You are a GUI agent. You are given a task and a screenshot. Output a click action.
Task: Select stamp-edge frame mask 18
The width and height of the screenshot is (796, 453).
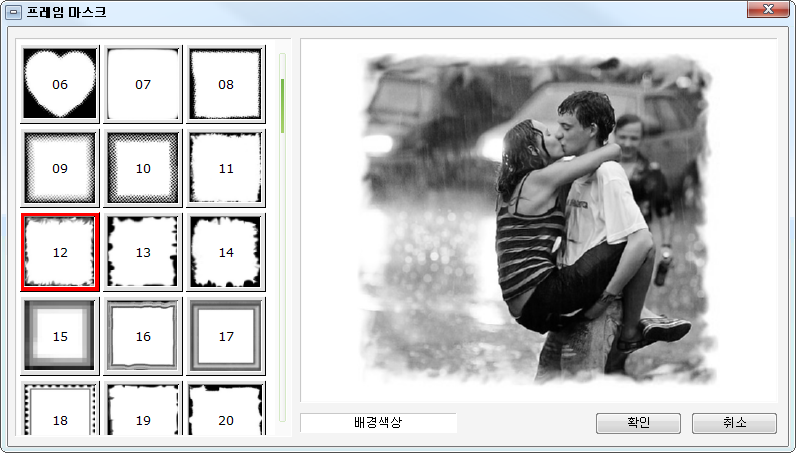(x=60, y=408)
